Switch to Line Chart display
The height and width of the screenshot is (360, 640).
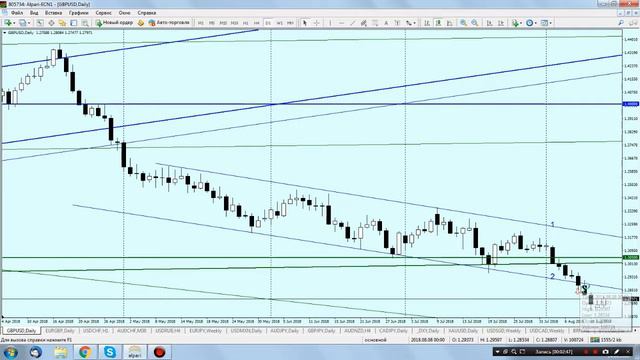click(449, 23)
